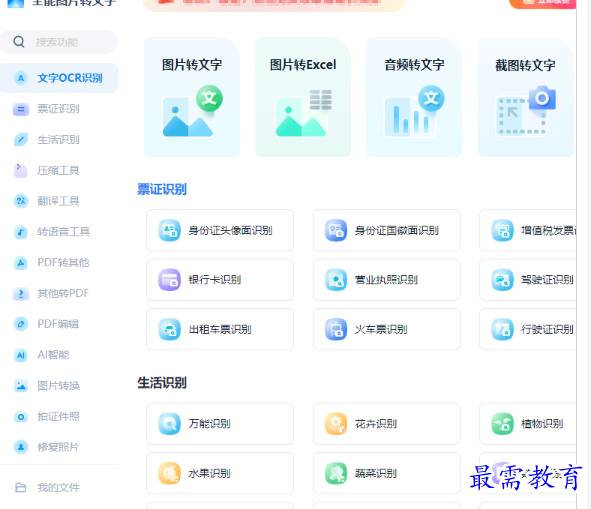Click the 行驶证识别 icon
This screenshot has width=591, height=509.
502,330
